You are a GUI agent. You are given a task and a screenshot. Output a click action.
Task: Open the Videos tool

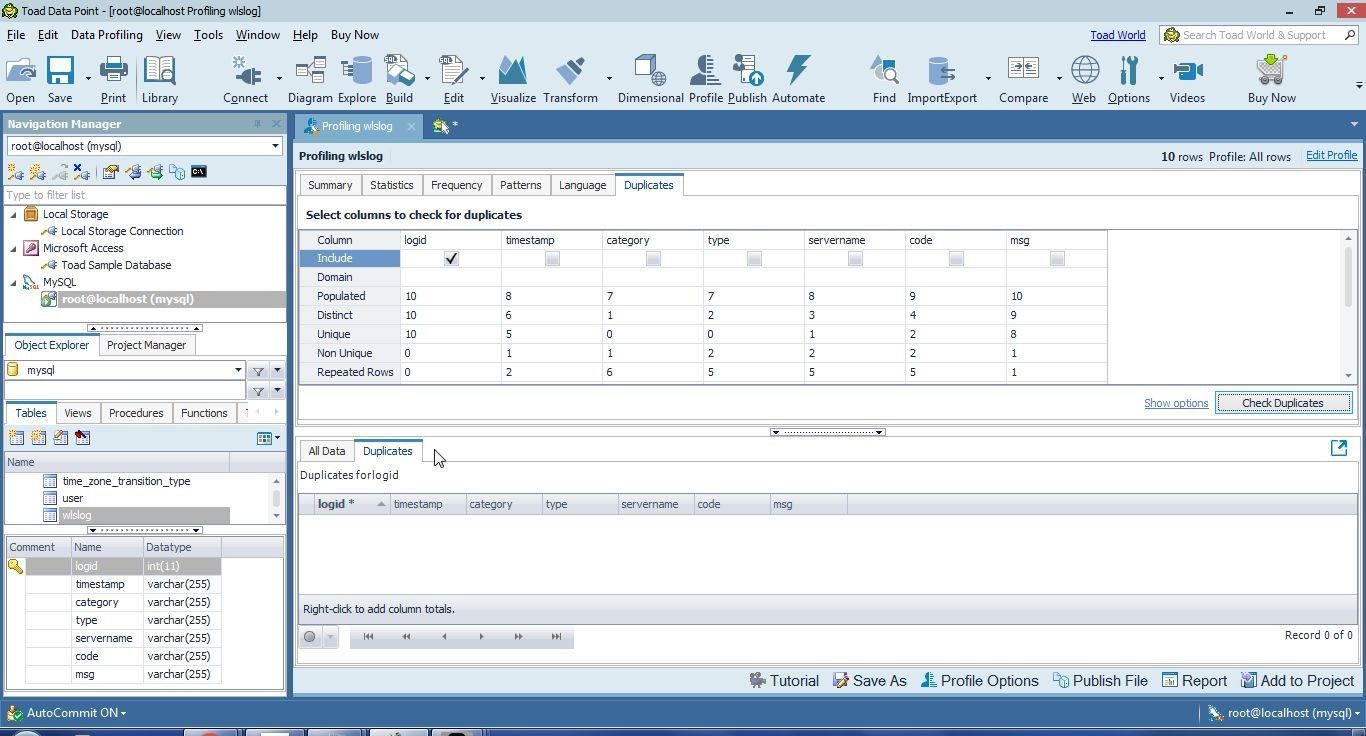coord(1187,79)
